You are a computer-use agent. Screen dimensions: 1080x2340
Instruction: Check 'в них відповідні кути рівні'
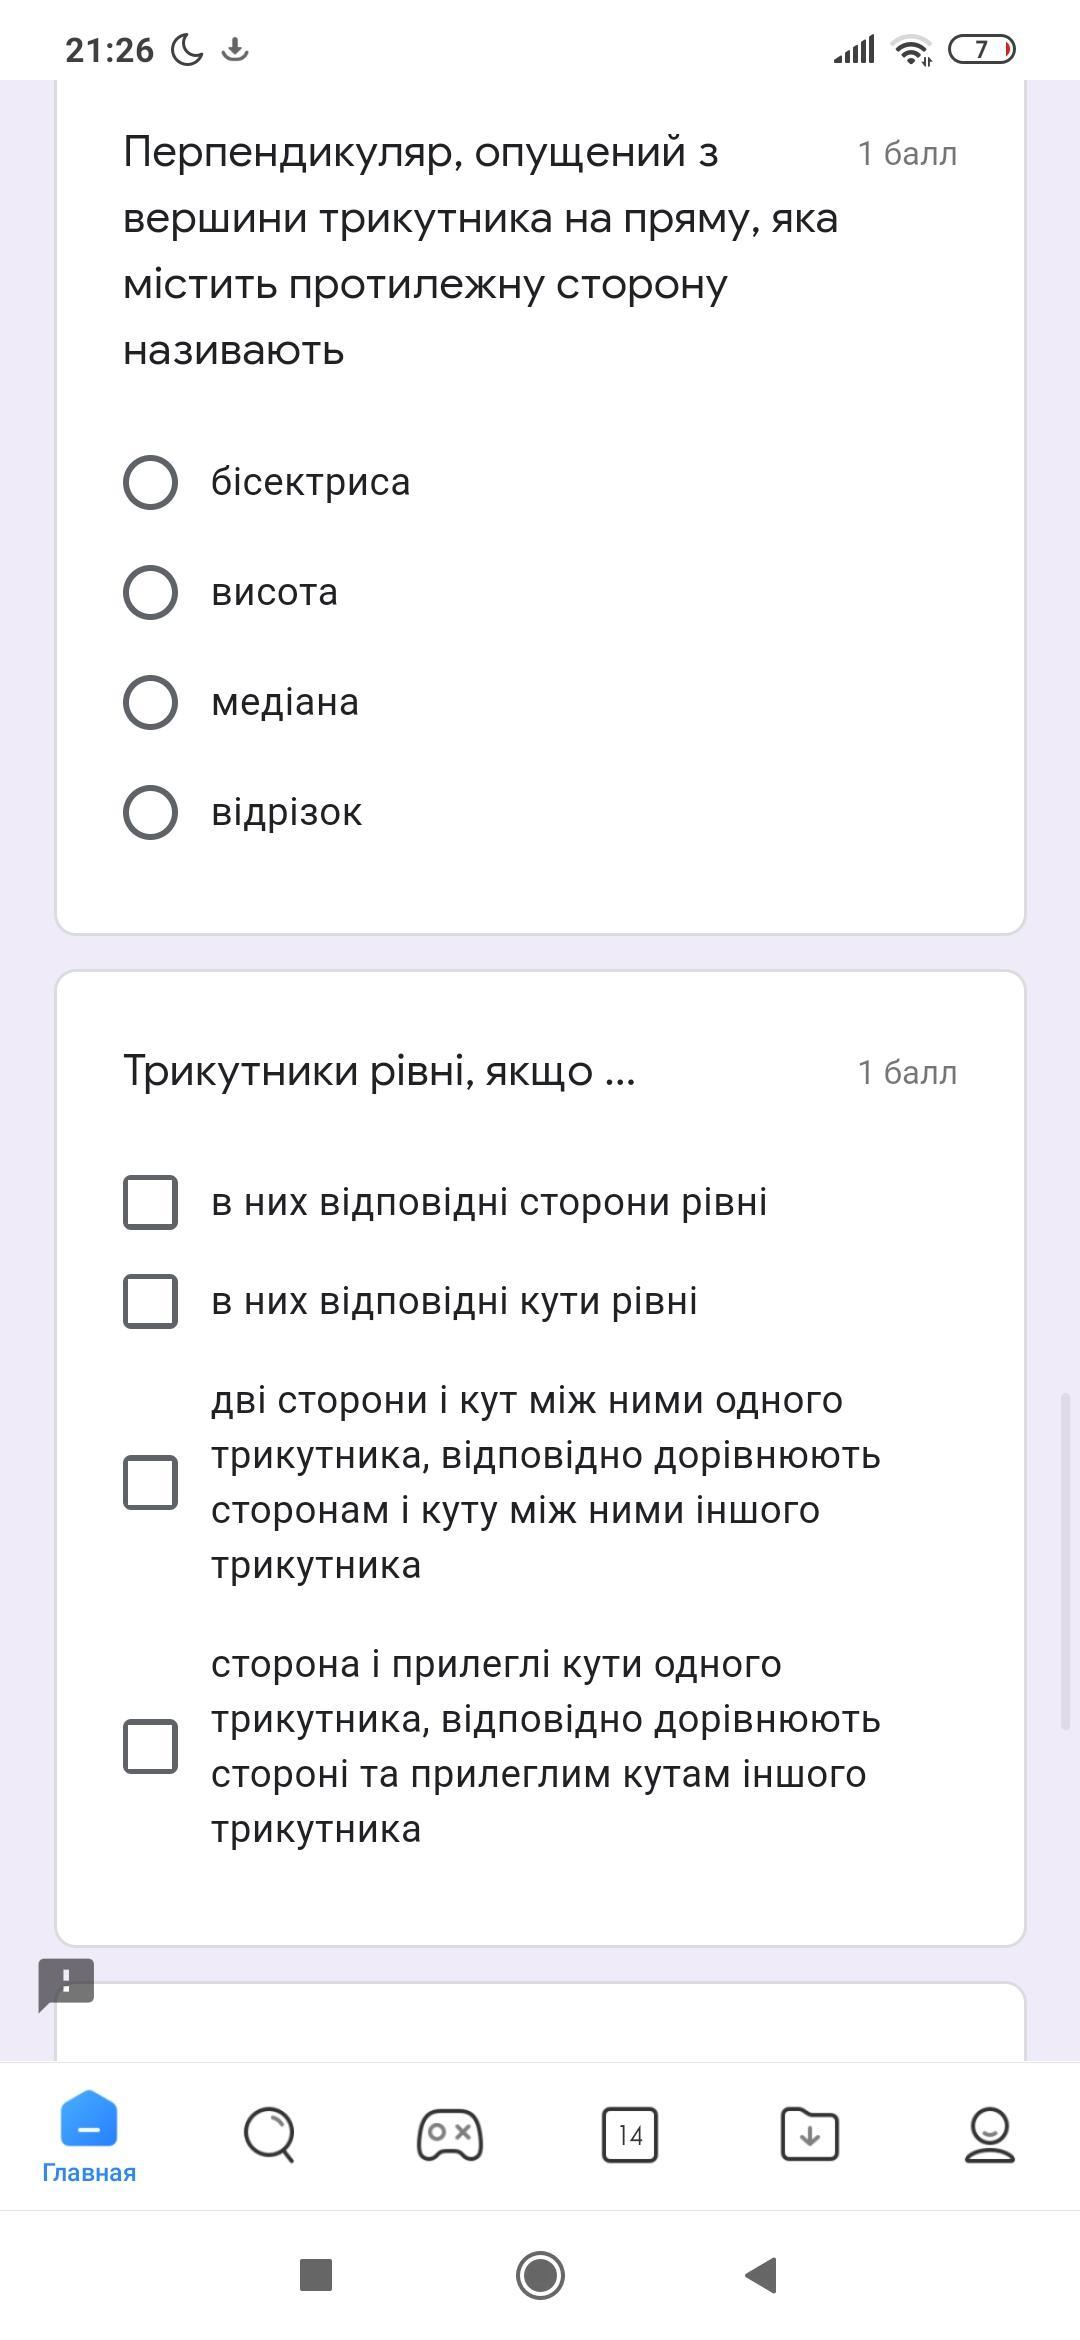150,1301
